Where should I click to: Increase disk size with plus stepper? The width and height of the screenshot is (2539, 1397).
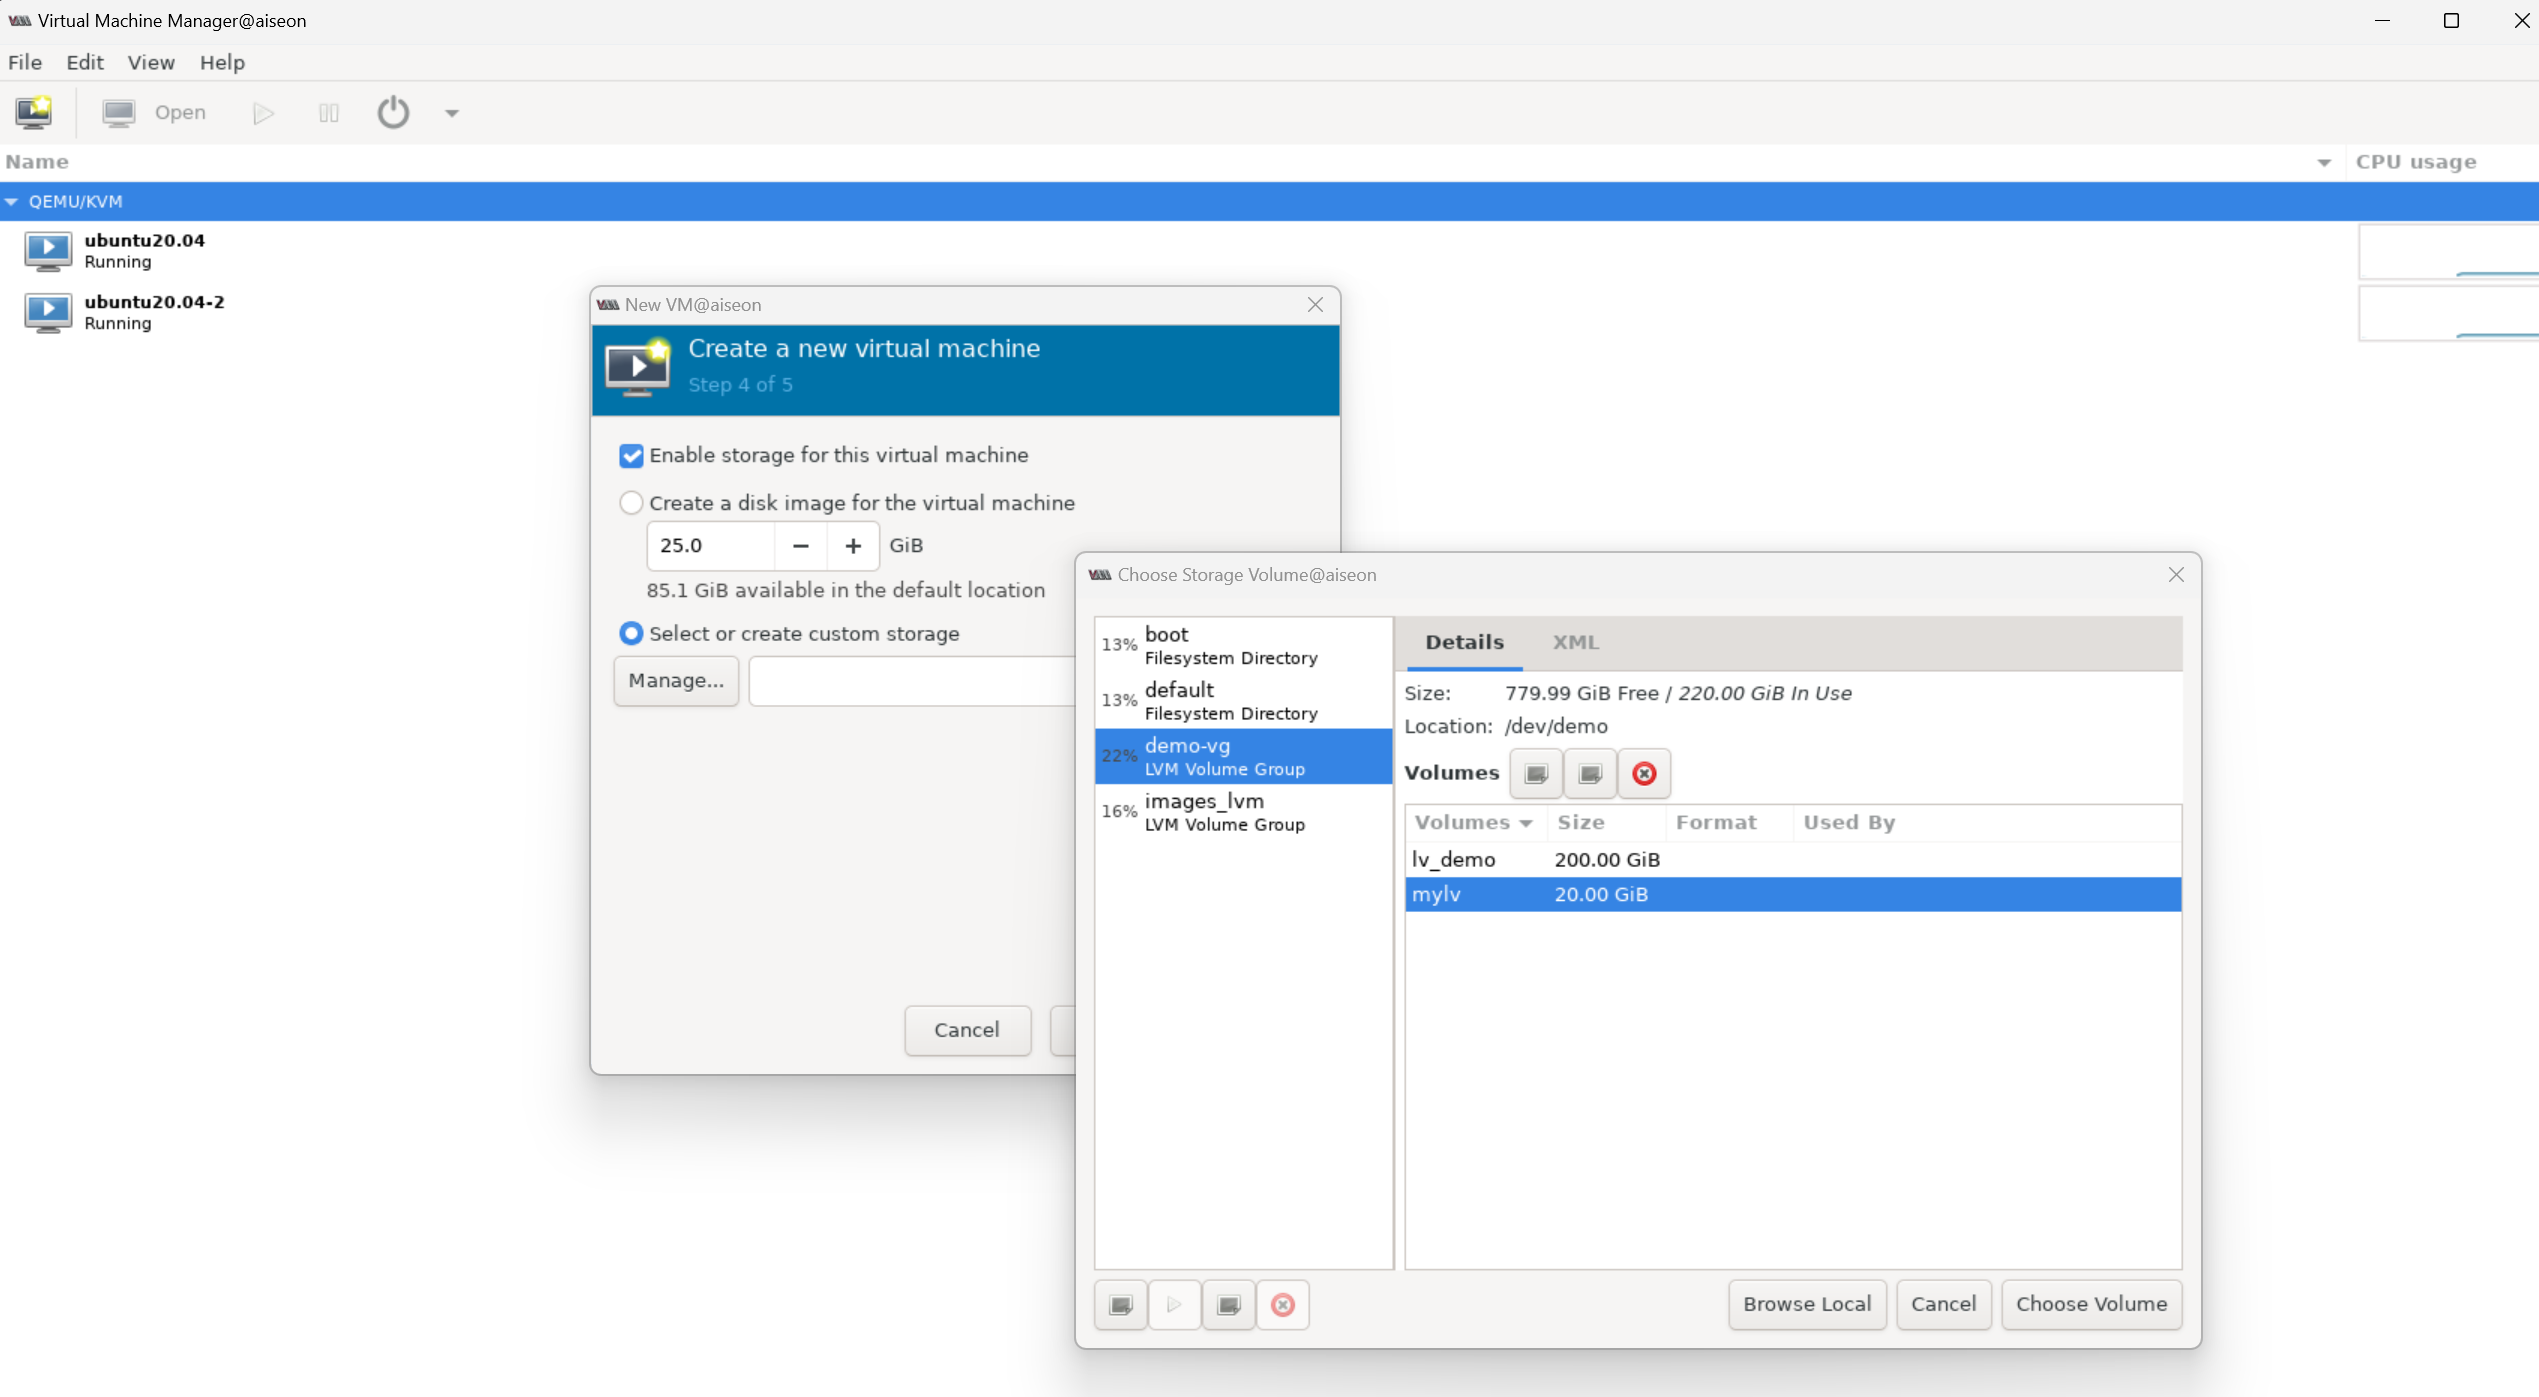853,546
